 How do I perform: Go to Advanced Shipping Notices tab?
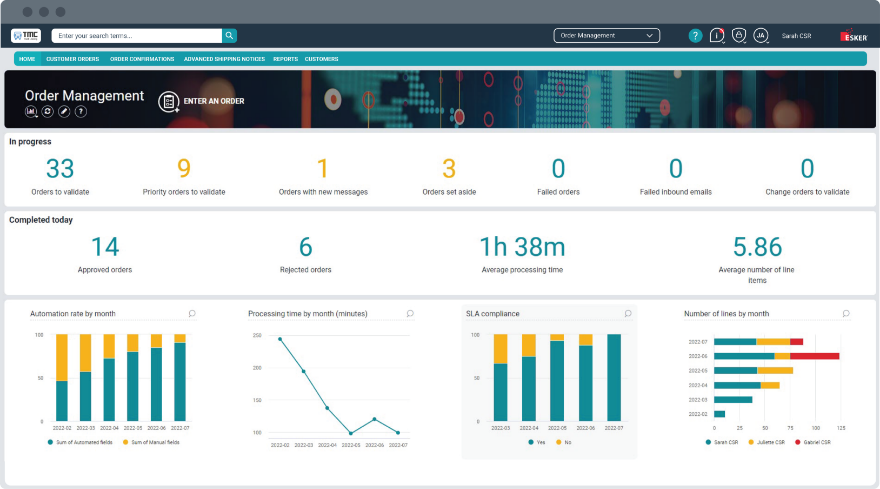tap(224, 59)
